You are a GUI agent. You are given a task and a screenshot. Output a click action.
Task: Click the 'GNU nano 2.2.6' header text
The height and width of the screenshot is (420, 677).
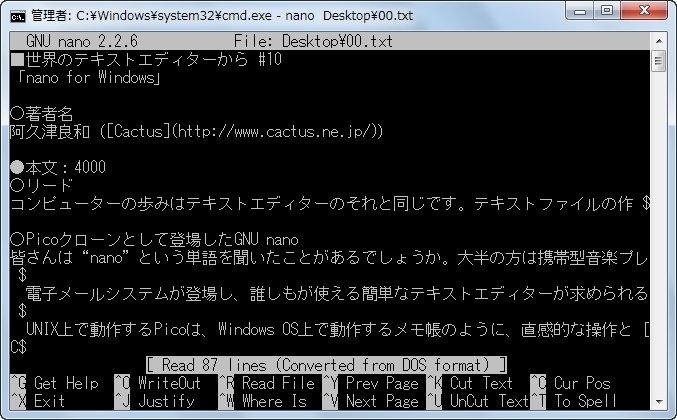[x=82, y=41]
